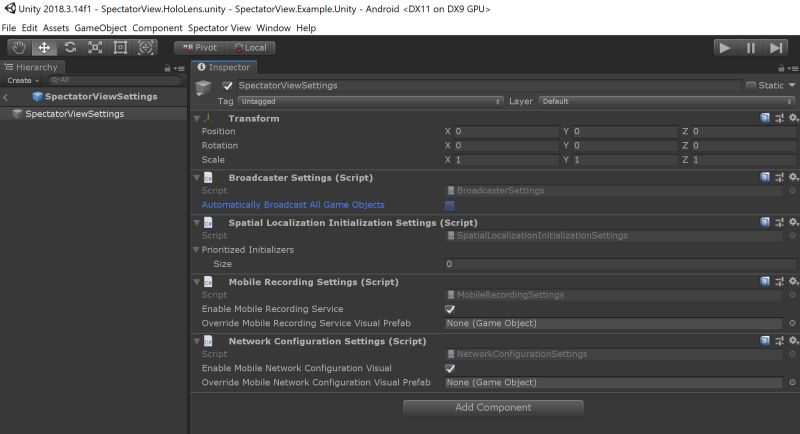Open Spatial Localization gear menu
This screenshot has height=434, width=800.
793,222
